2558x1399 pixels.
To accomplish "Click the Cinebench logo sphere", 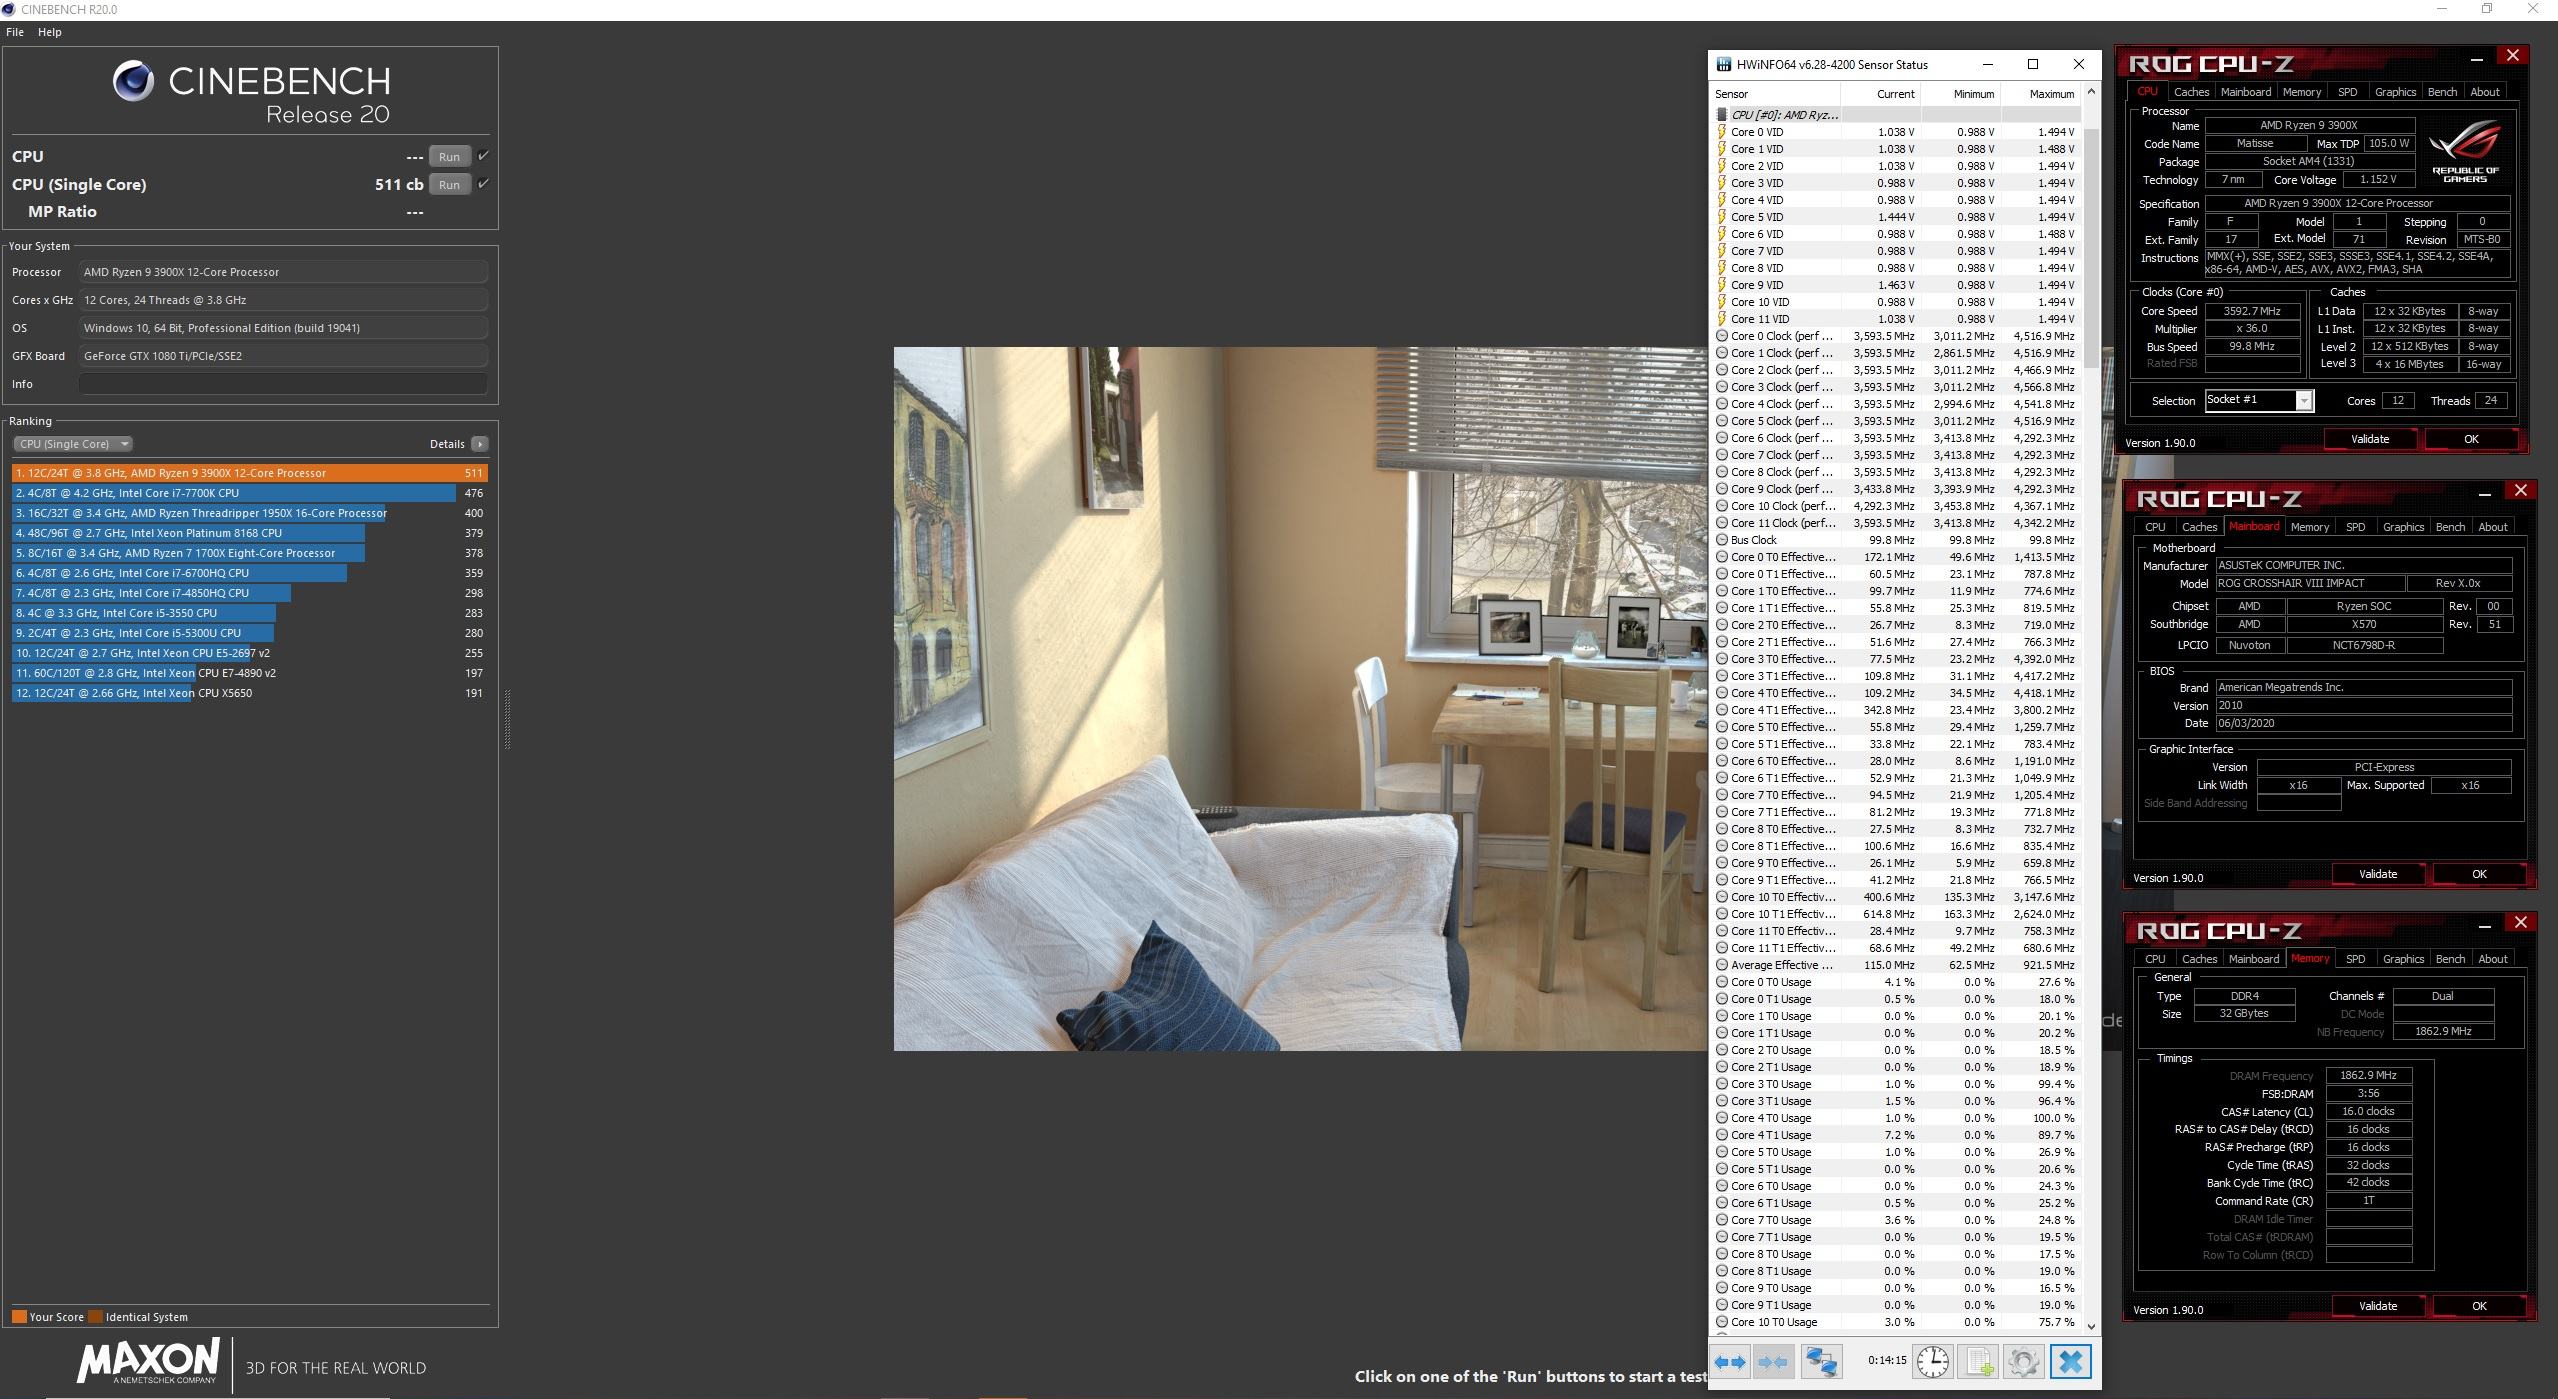I will [x=133, y=81].
